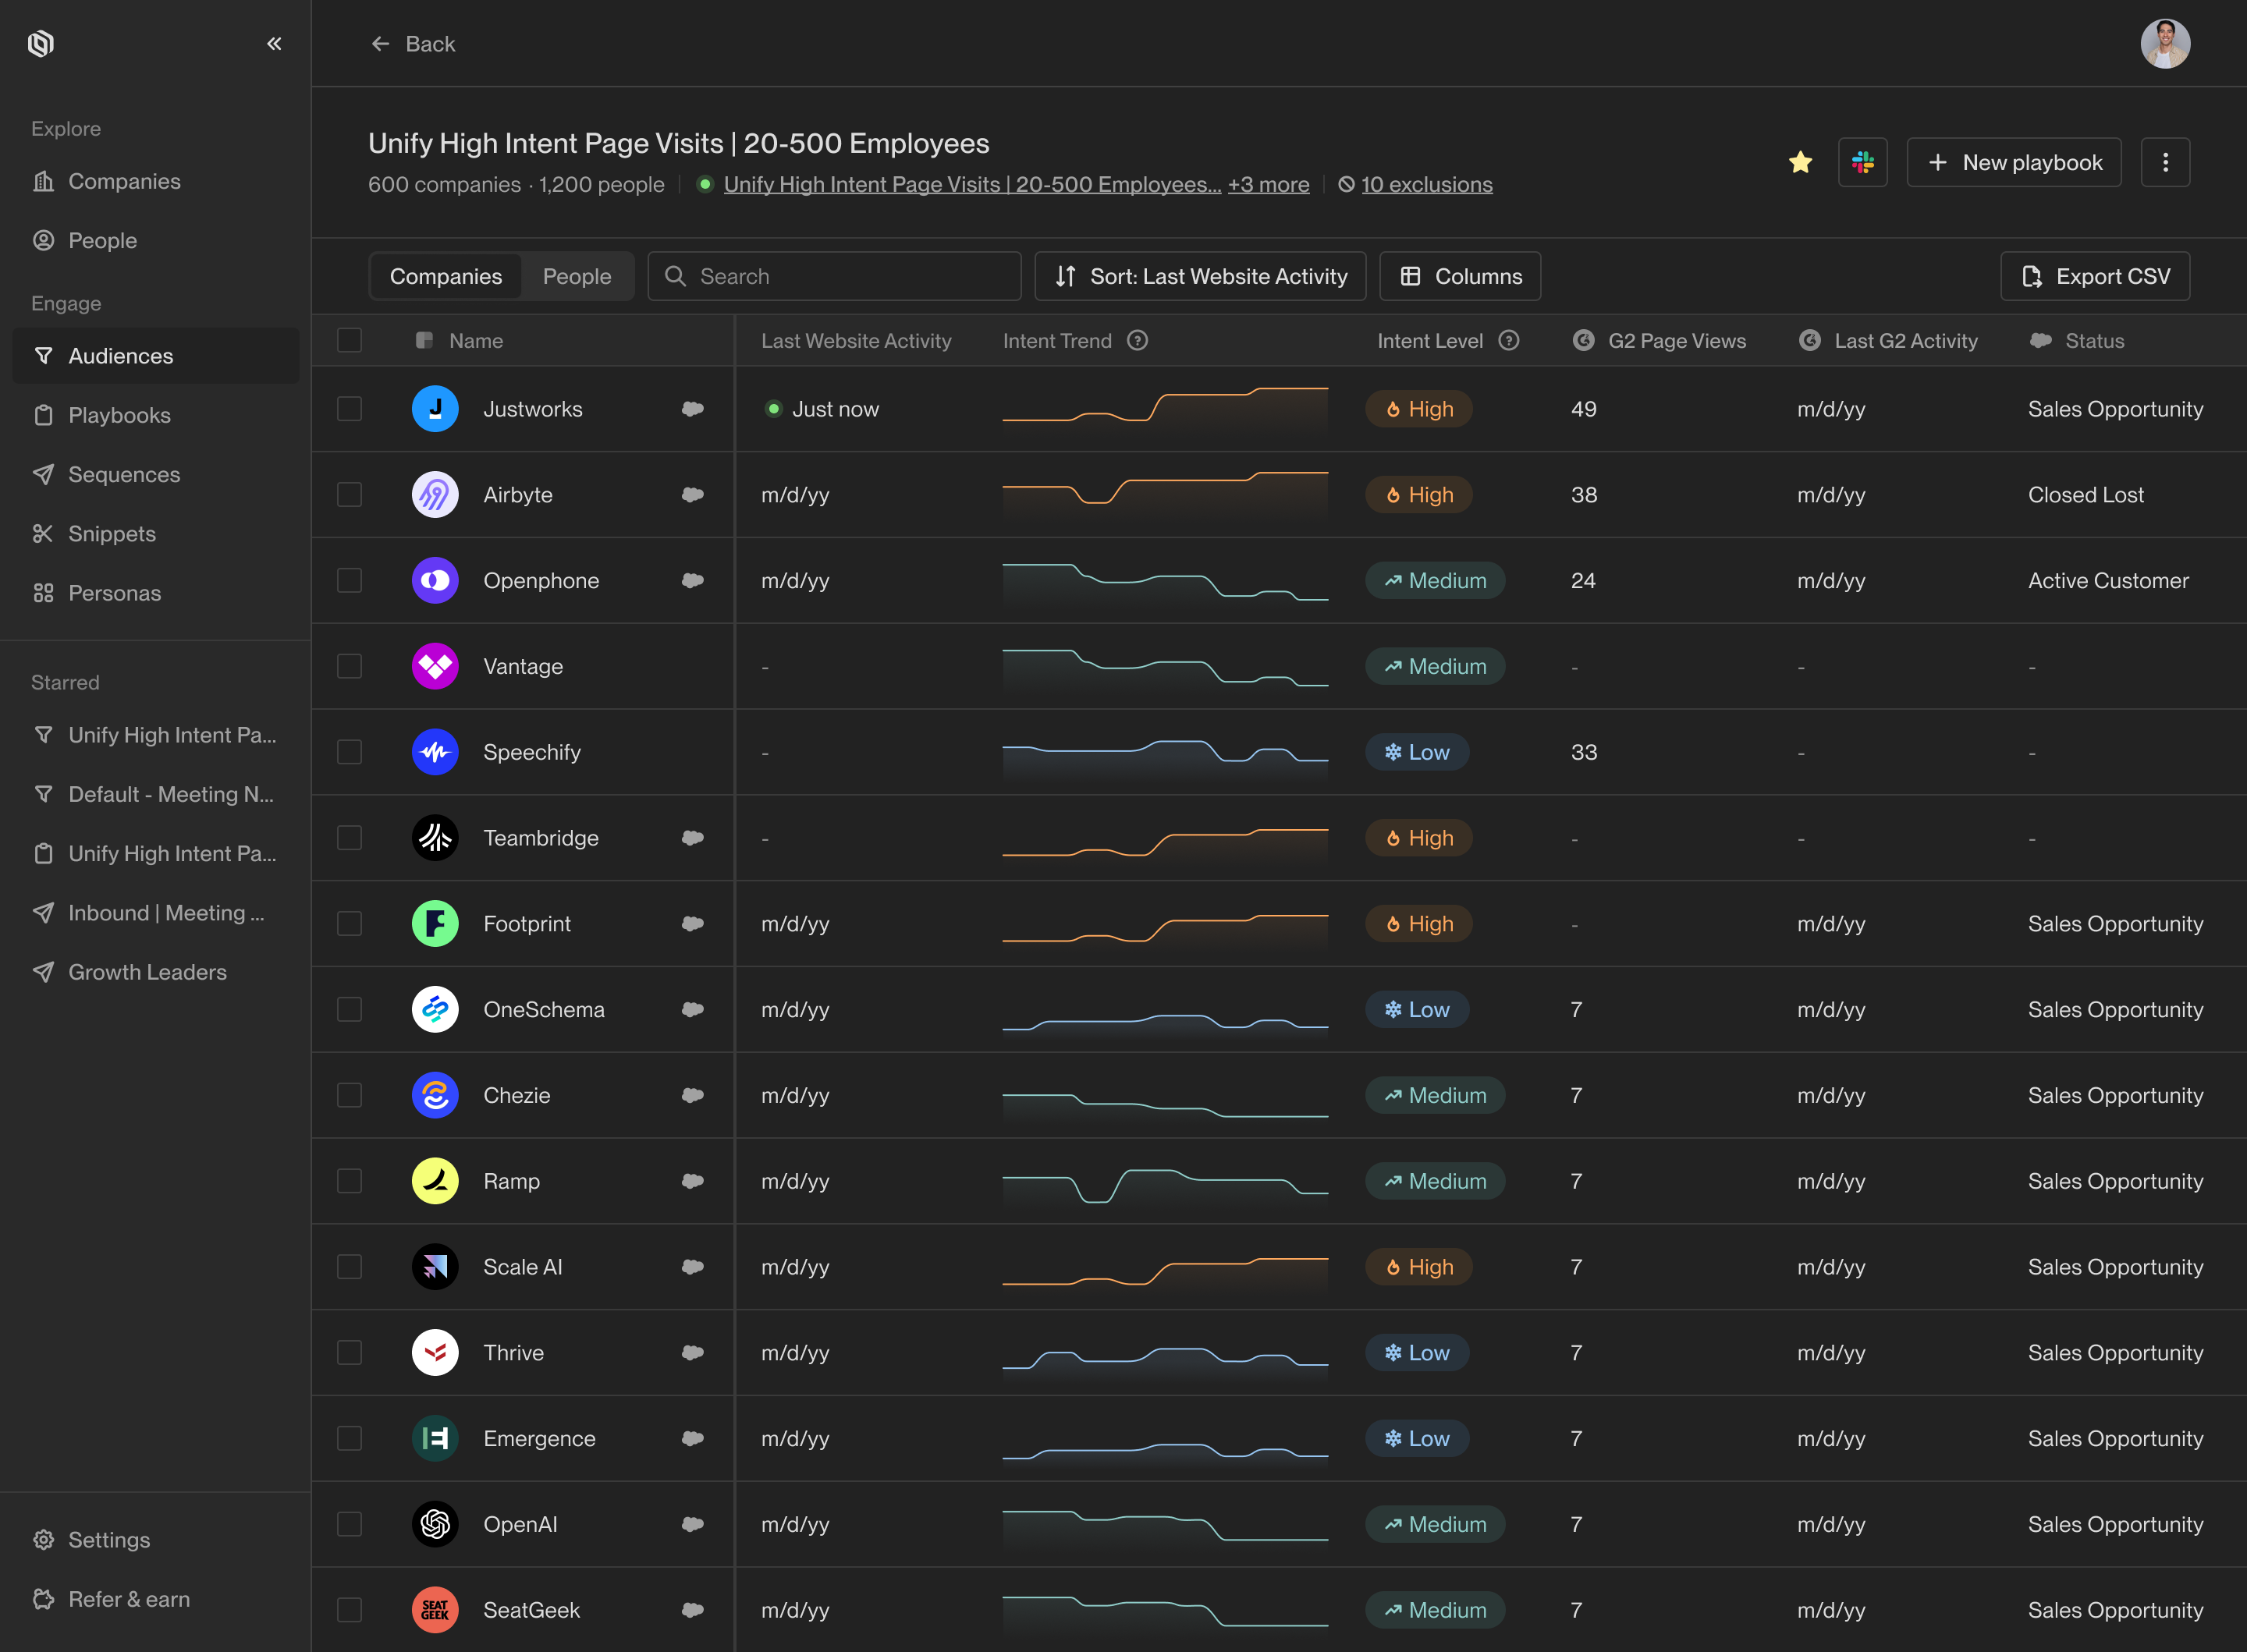Image resolution: width=2247 pixels, height=1652 pixels.
Task: Open Snippets from the sidebar
Action: (x=111, y=533)
